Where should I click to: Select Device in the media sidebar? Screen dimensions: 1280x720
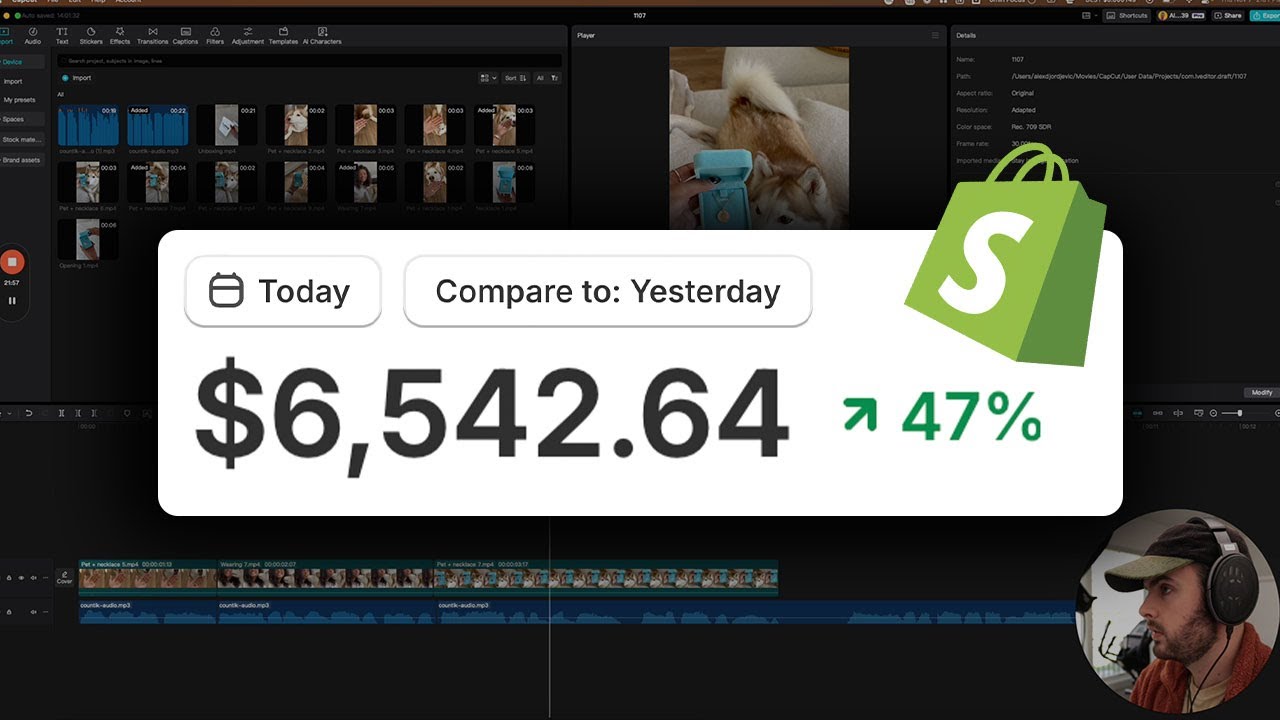[x=22, y=62]
